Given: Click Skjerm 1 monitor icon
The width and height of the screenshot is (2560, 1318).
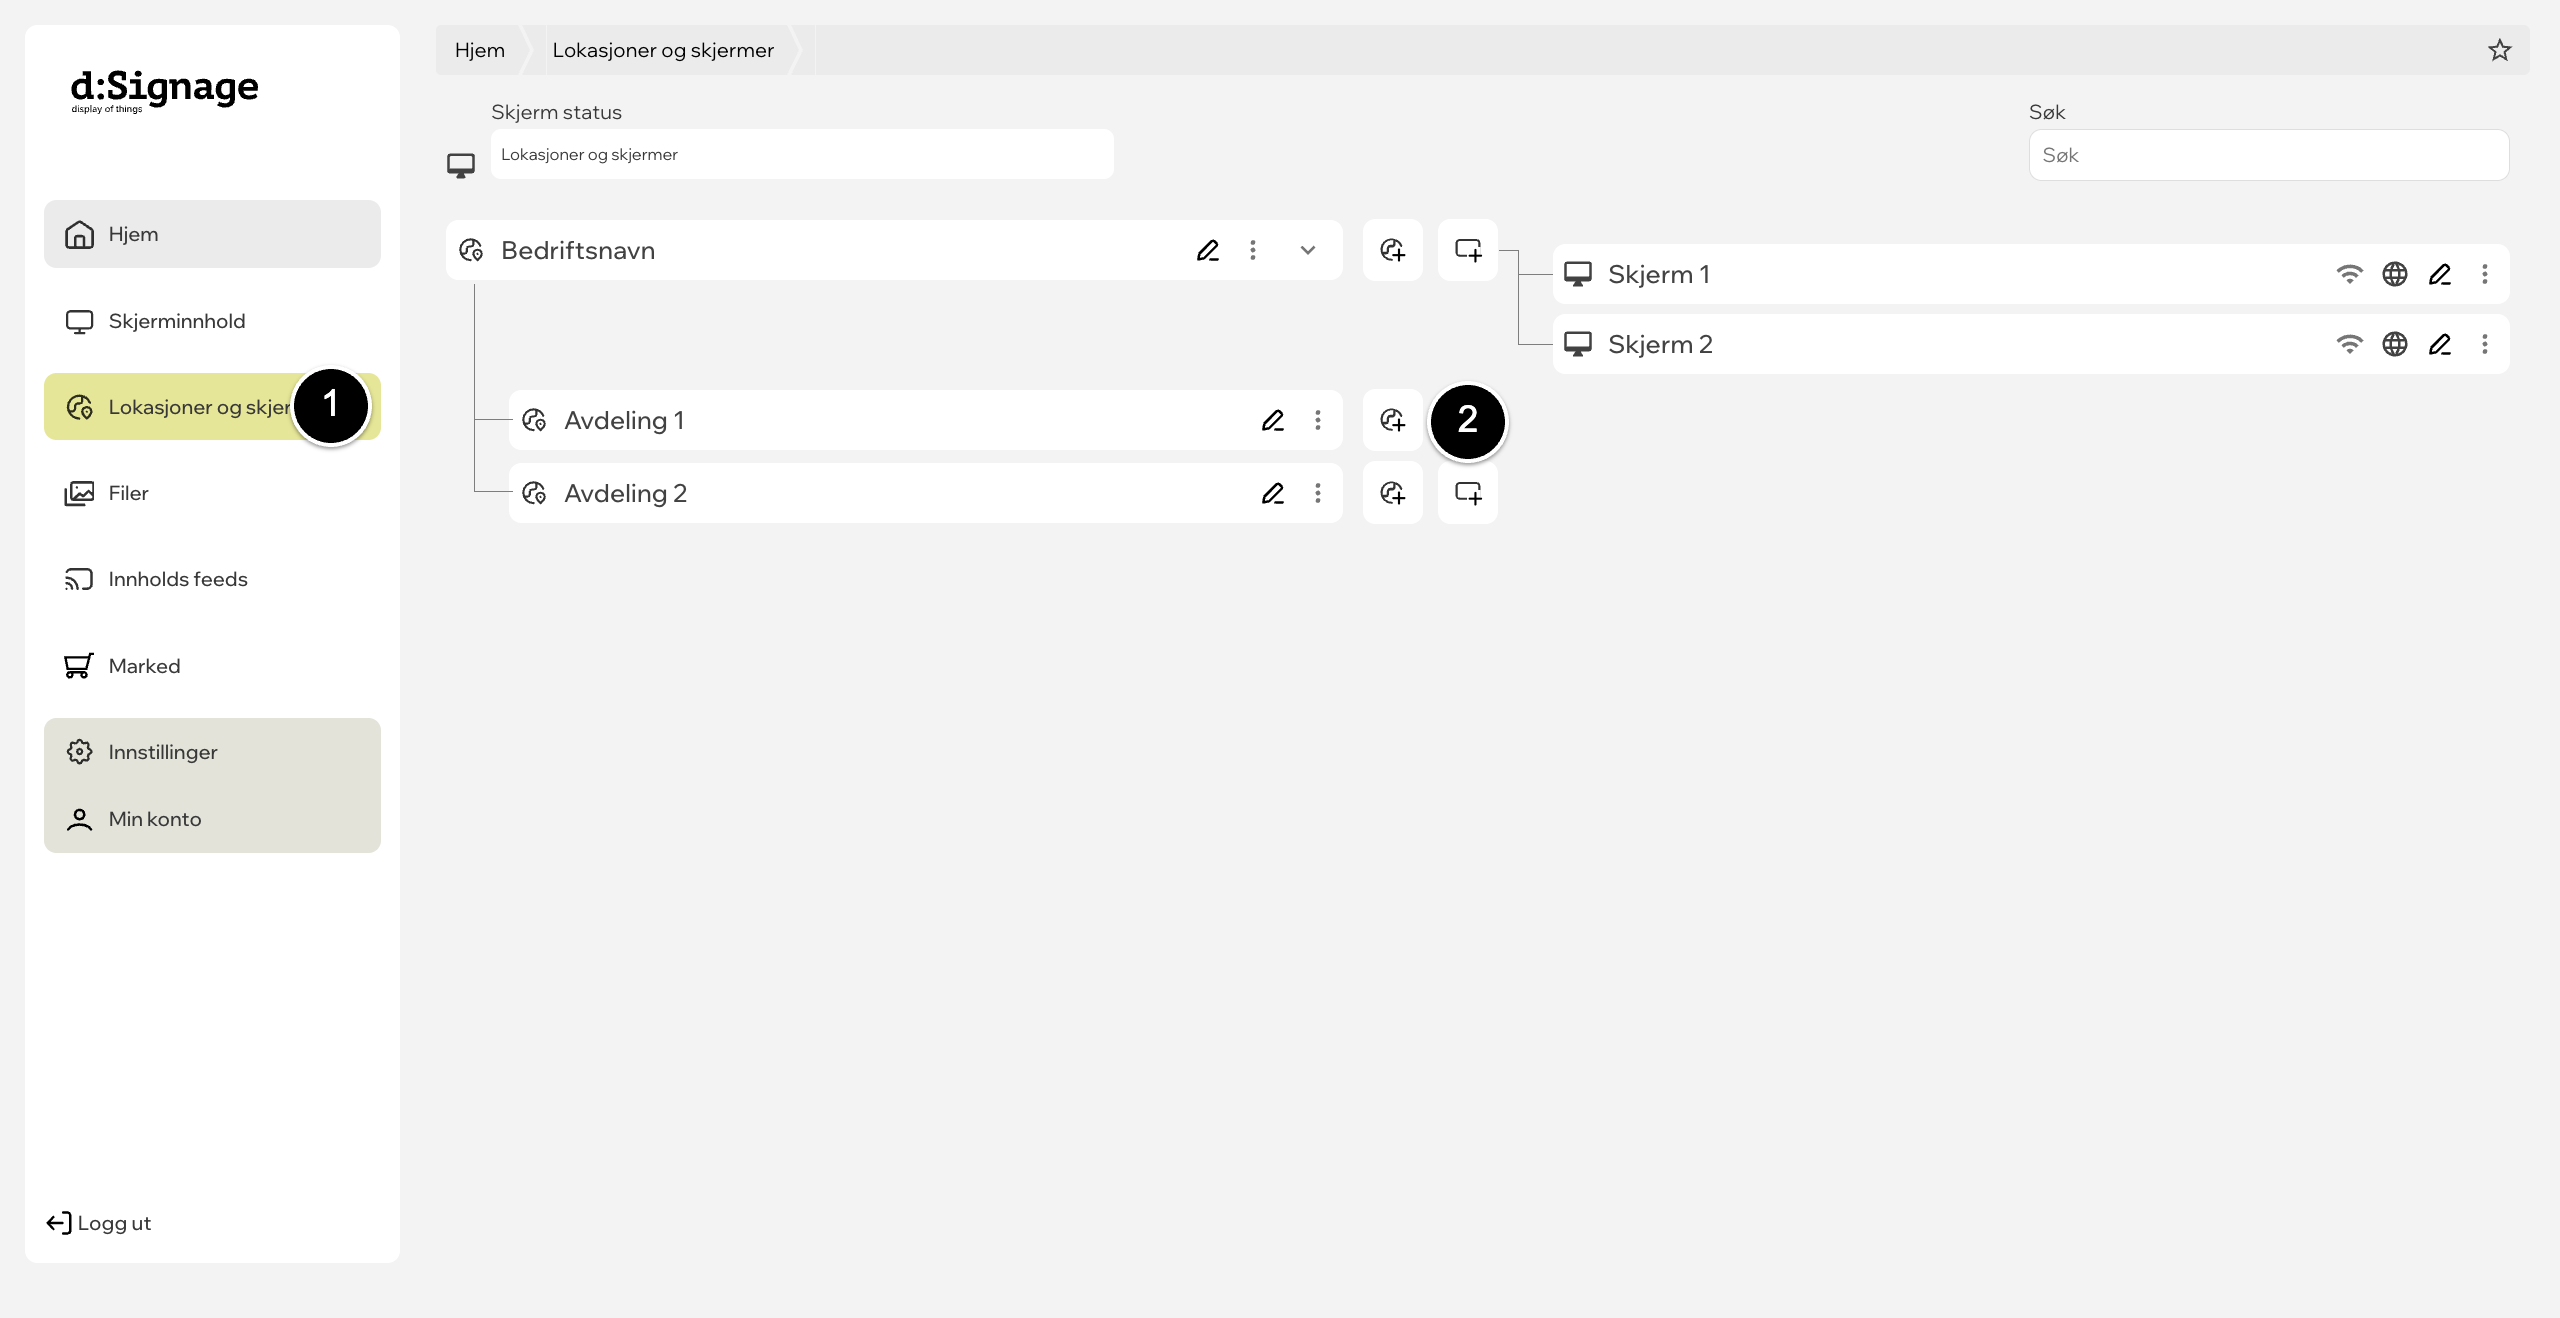Looking at the screenshot, I should click(1578, 274).
